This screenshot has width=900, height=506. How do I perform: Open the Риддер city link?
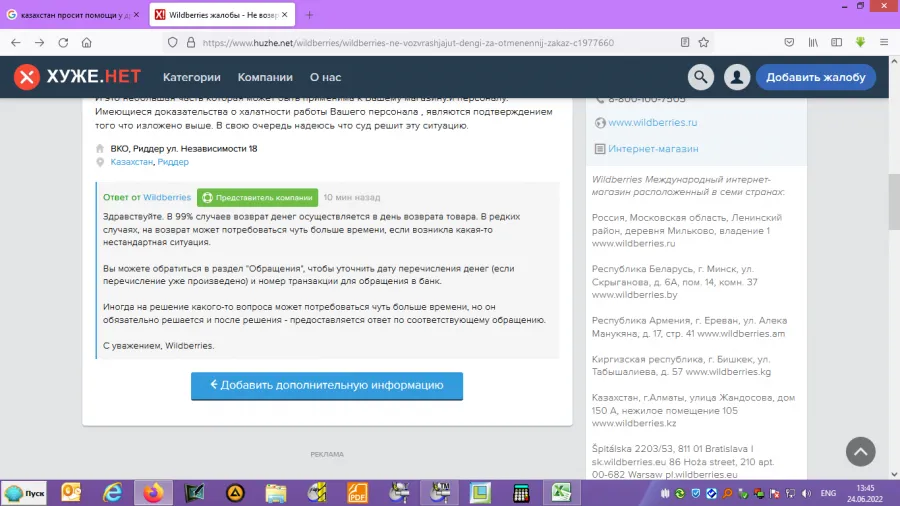click(173, 162)
